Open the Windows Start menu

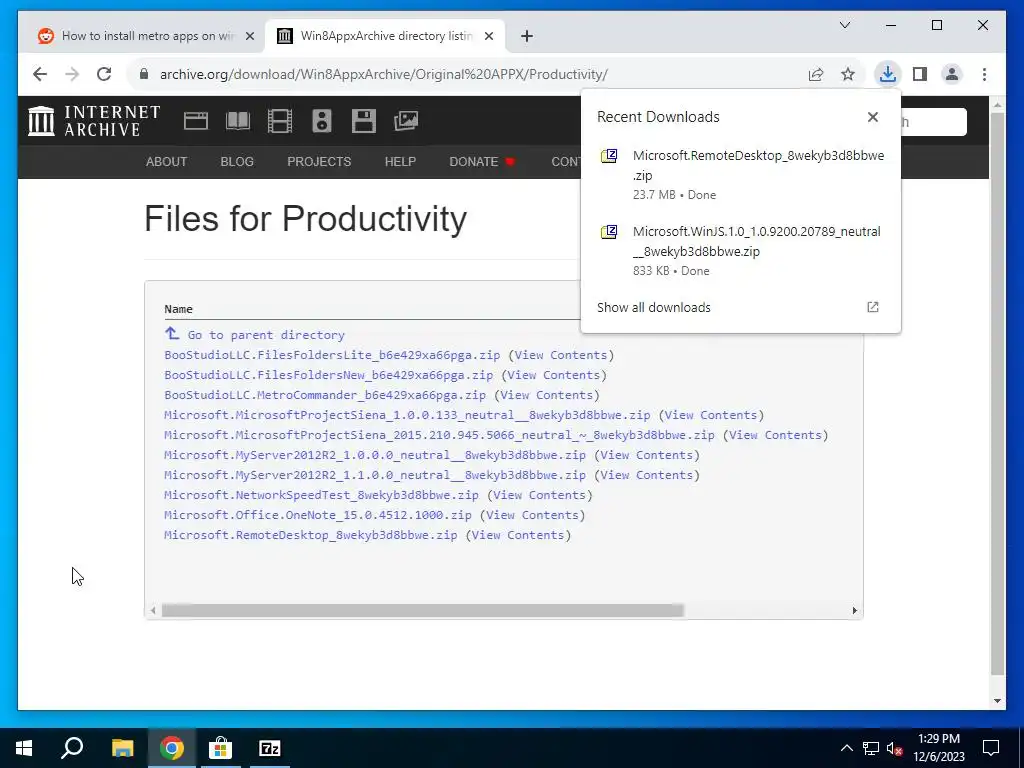pos(24,748)
